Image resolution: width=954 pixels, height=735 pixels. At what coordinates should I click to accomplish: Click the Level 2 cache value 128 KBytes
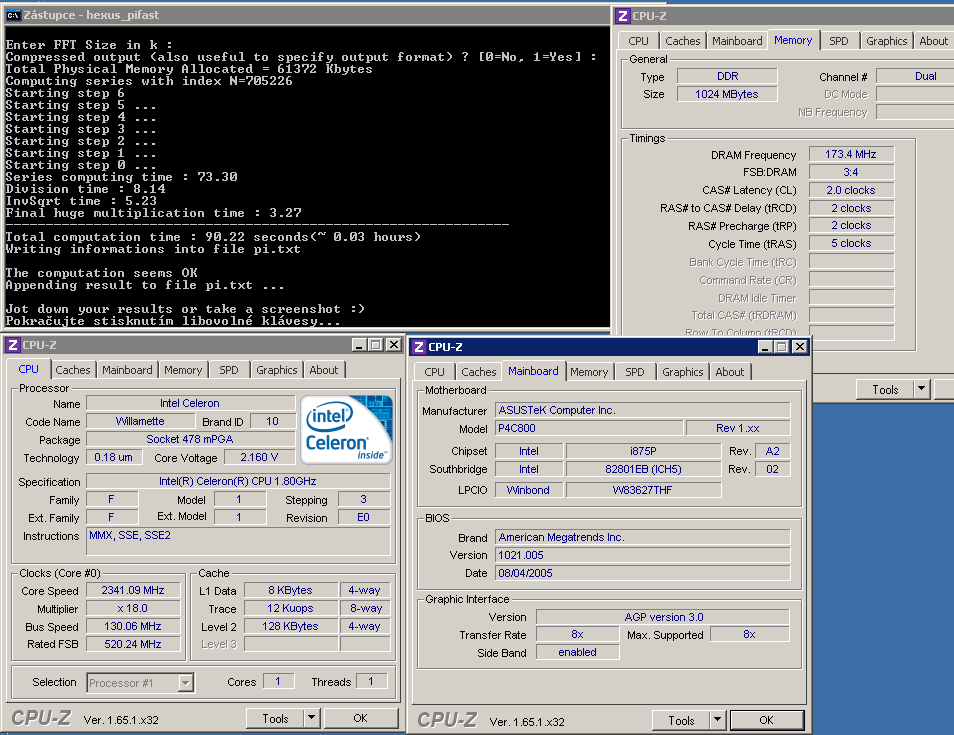pyautogui.click(x=290, y=626)
